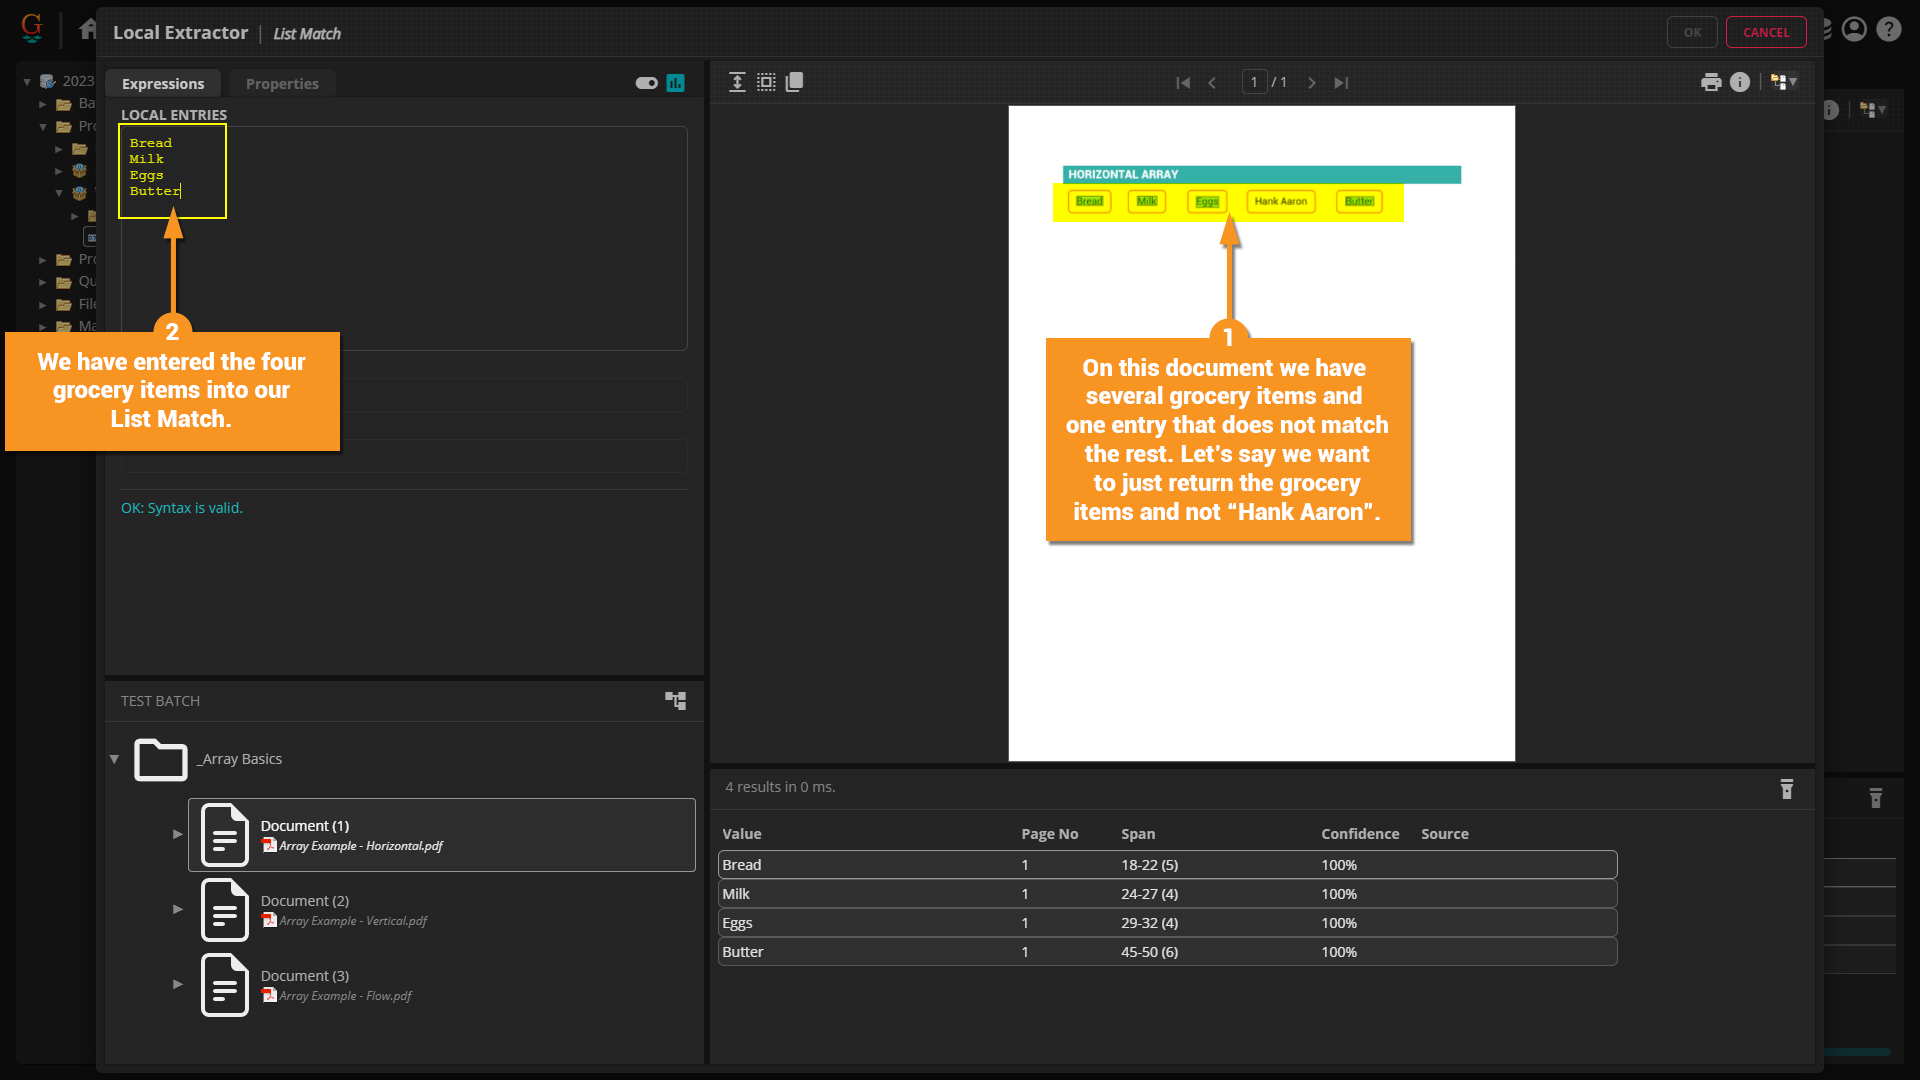Expand Document (3) in the test batch
Screen dimensions: 1920x1080
click(178, 984)
